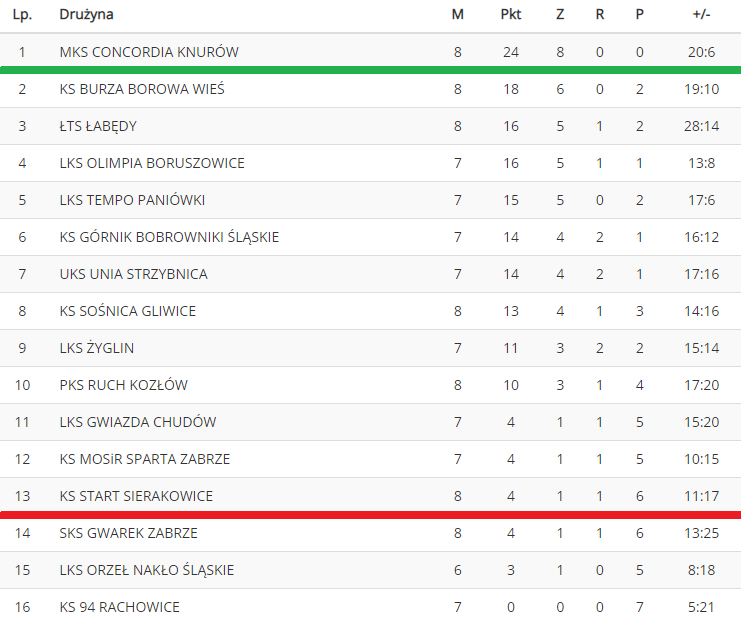The width and height of the screenshot is (741, 629).
Task: Click the MKS Concordia Knurów team name
Action: click(149, 52)
